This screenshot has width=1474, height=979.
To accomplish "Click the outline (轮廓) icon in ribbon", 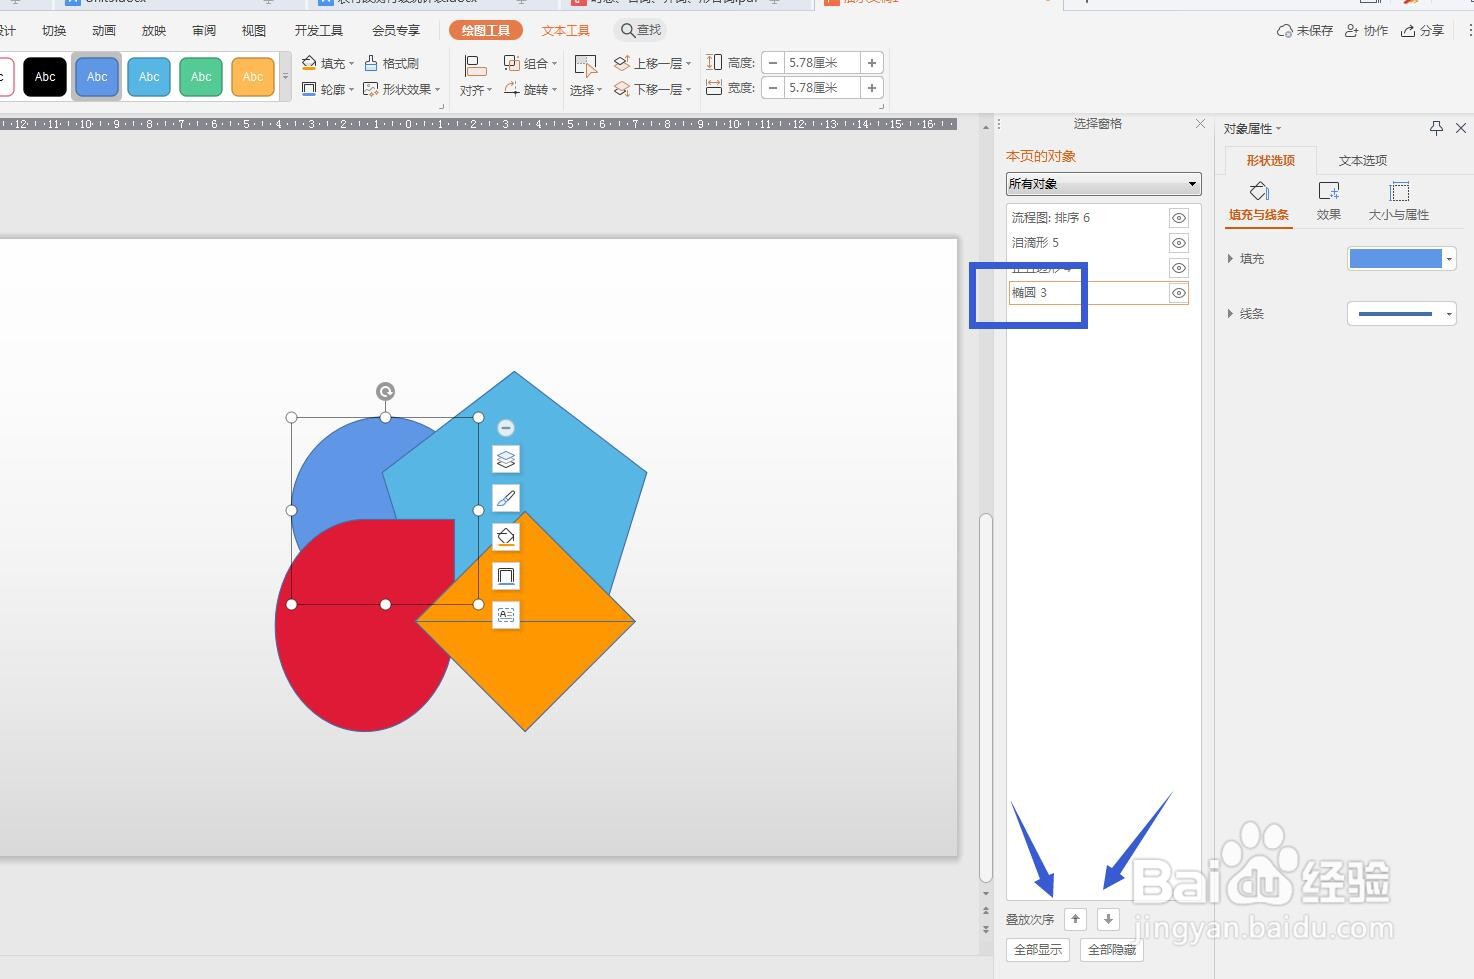I will (309, 89).
